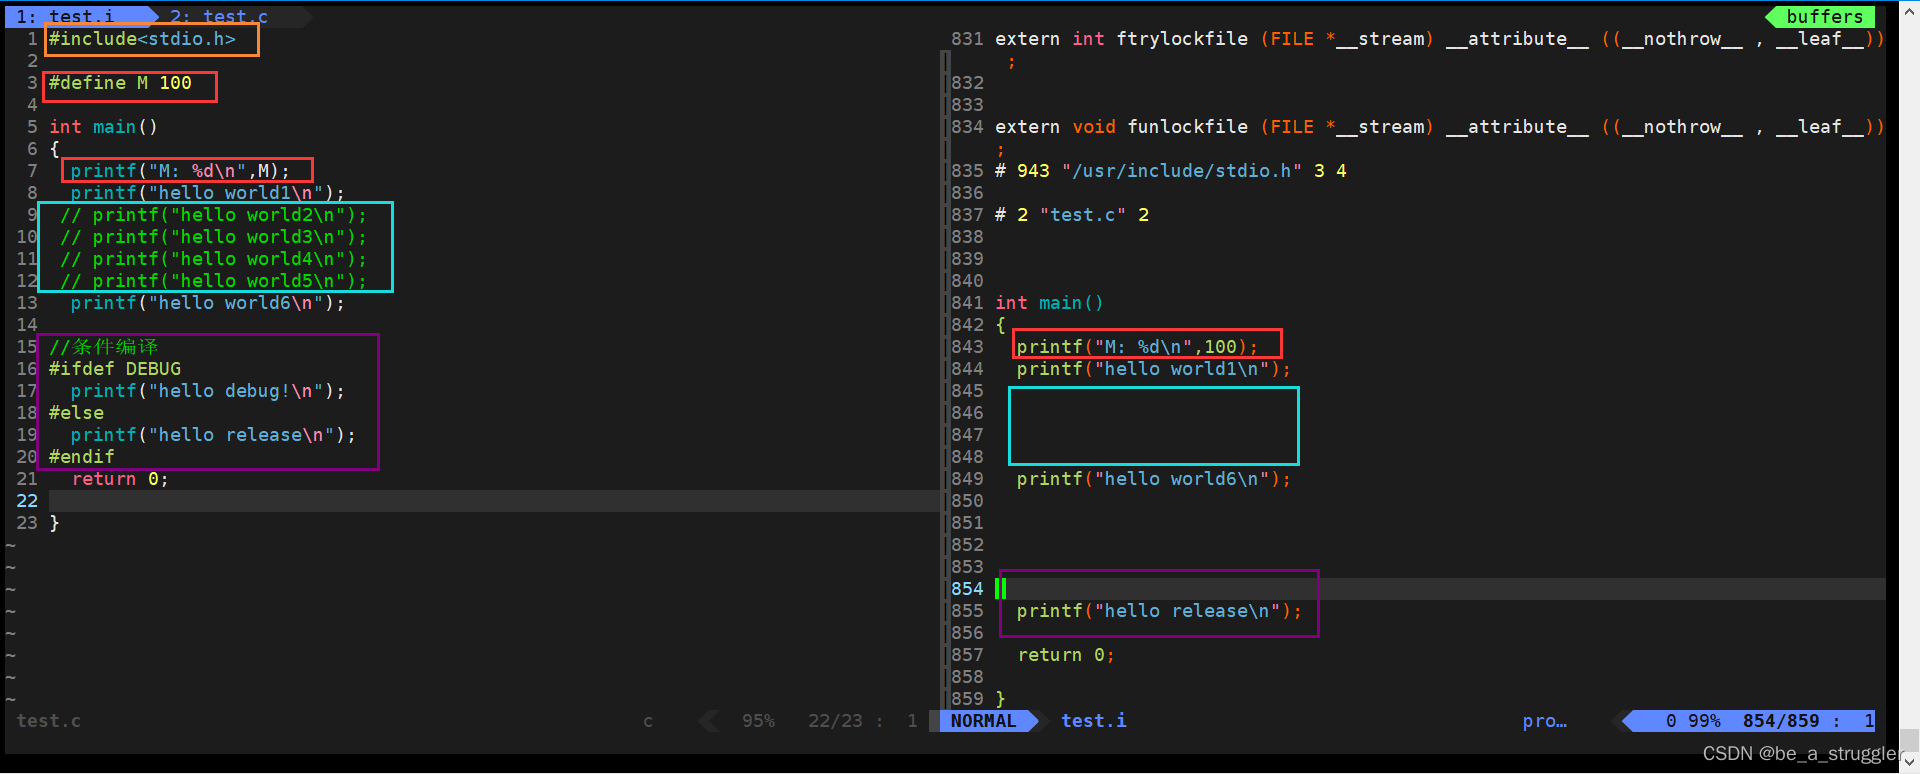Click the # 943 "/usr/include/stdio.h" line
Screen dimensions: 1920x774
tap(1171, 171)
